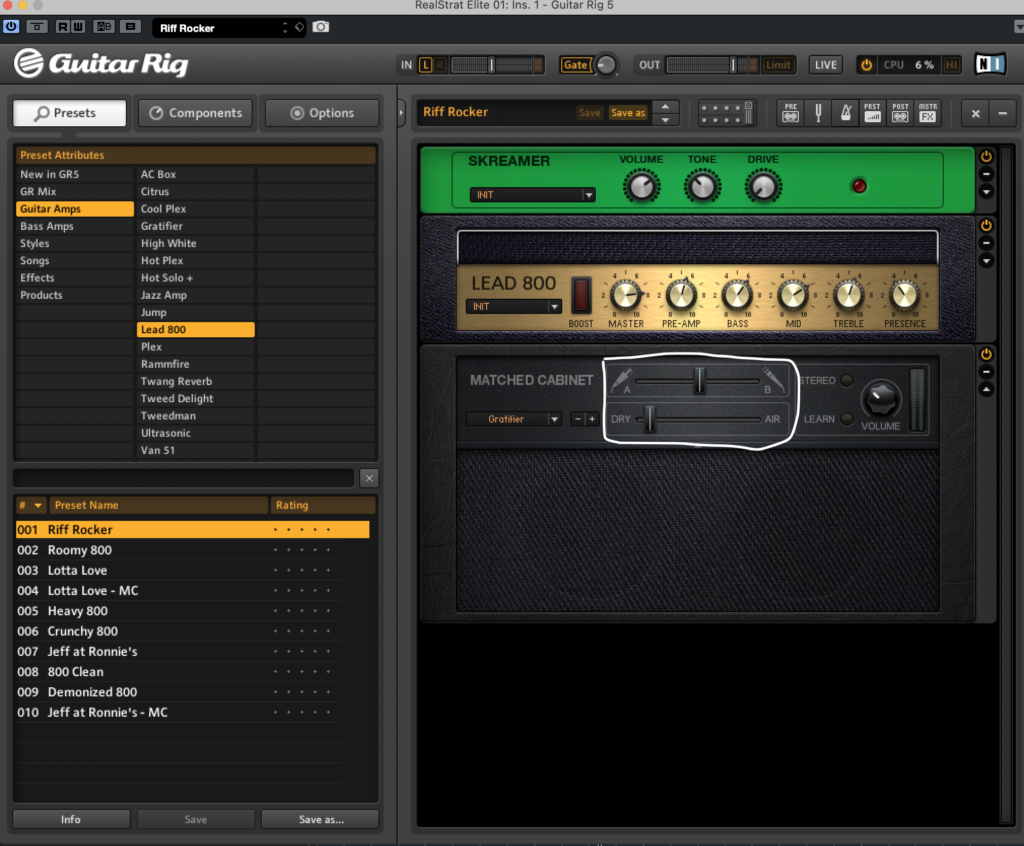Viewport: 1024px width, 846px height.
Task: Show the preset volume module
Action: pos(873,112)
